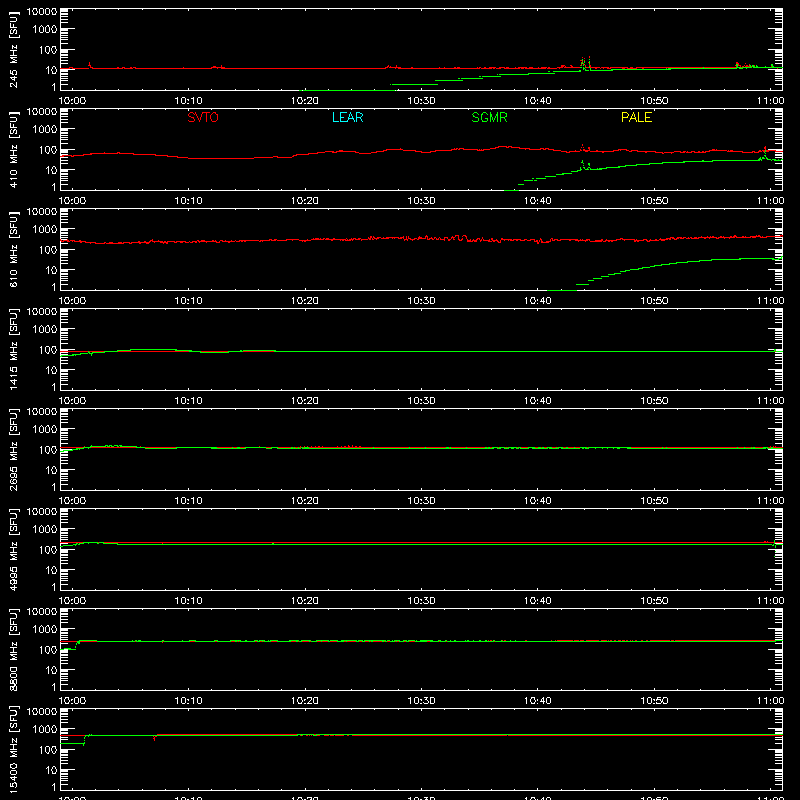Select the 610 MHz [SFU] axis title
The width and height of the screenshot is (800, 800).
14,249
